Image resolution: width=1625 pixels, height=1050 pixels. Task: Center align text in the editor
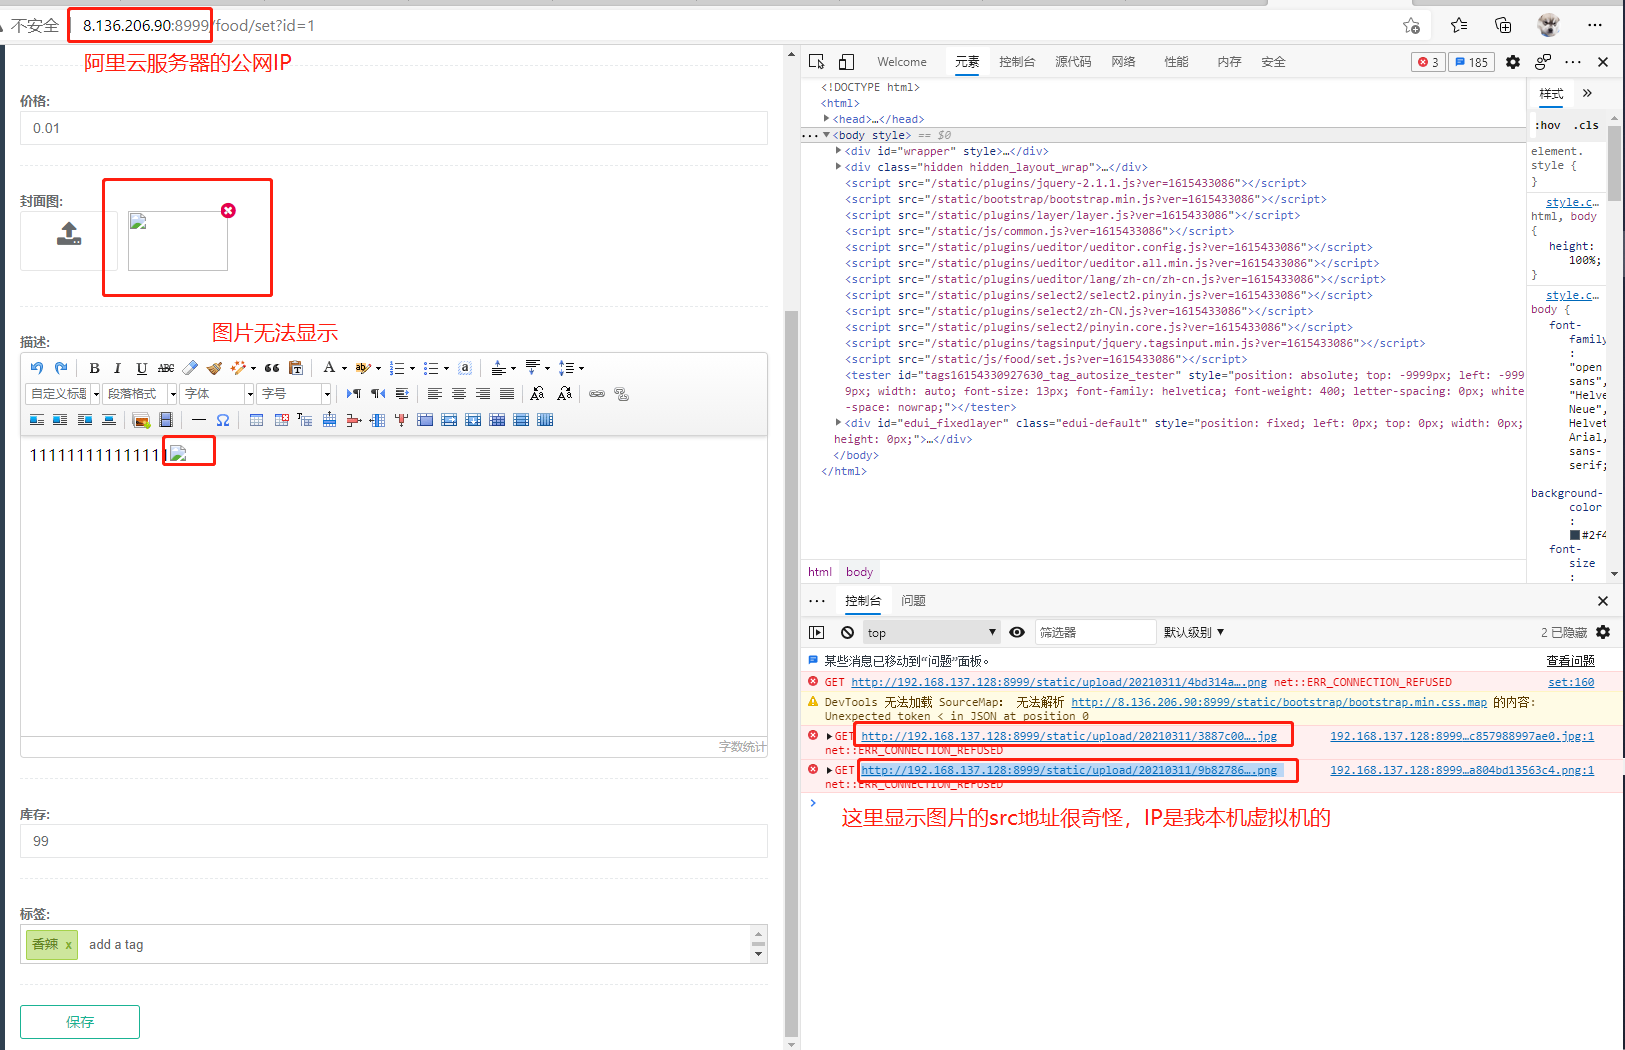[458, 394]
